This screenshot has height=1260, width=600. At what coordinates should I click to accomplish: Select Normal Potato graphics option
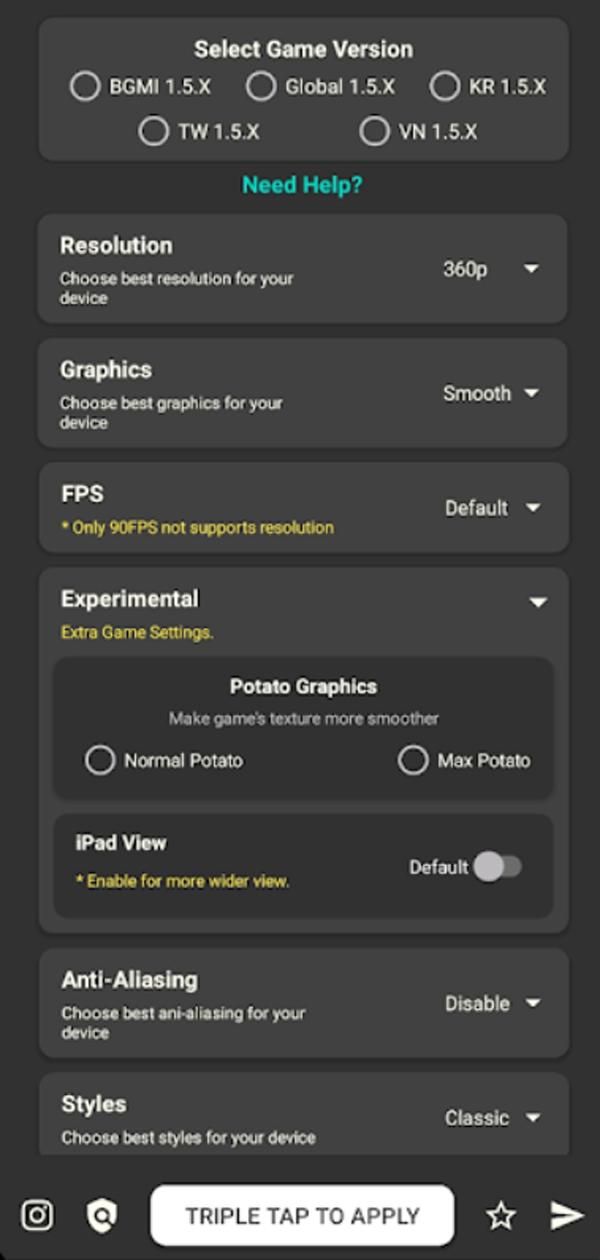(164, 761)
